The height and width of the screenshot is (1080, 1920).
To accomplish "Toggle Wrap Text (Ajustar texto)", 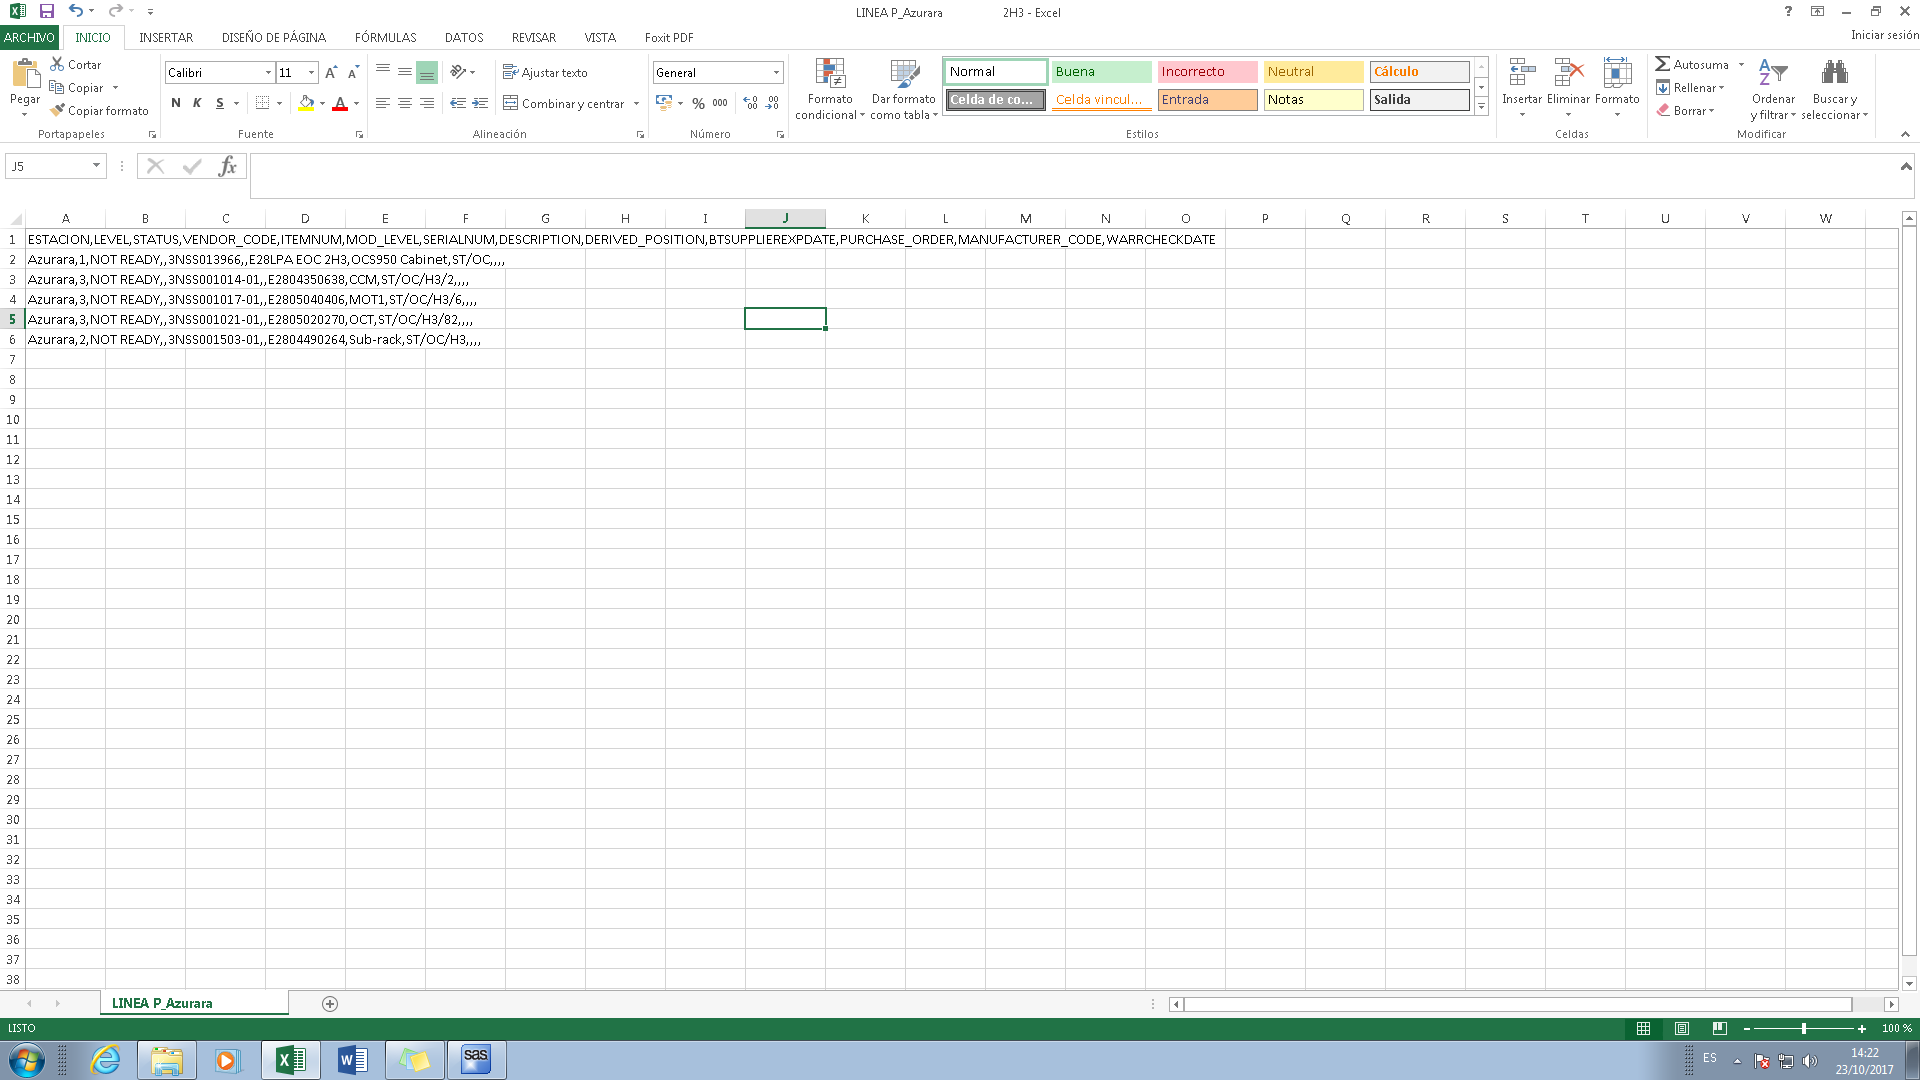I will 545,73.
